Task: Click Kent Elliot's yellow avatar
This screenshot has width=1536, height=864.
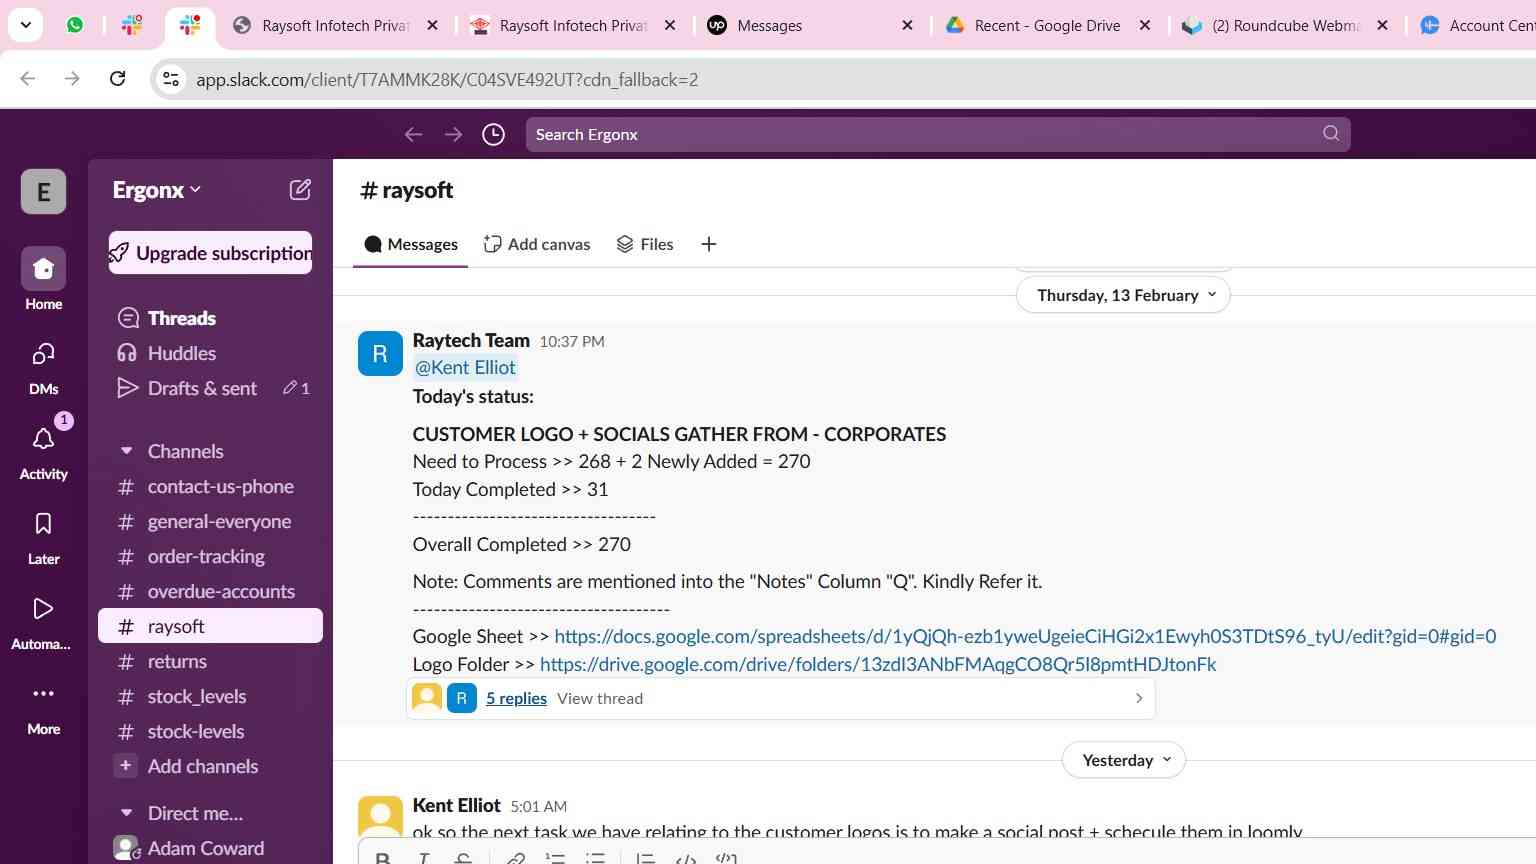Action: click(x=380, y=816)
